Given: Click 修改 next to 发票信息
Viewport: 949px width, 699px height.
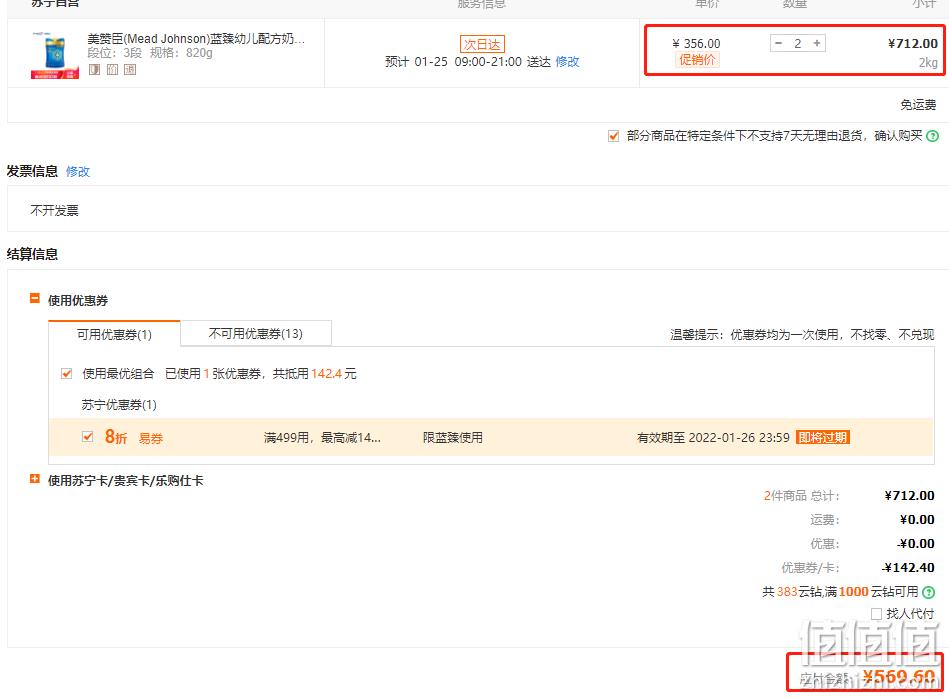Looking at the screenshot, I should [x=77, y=172].
